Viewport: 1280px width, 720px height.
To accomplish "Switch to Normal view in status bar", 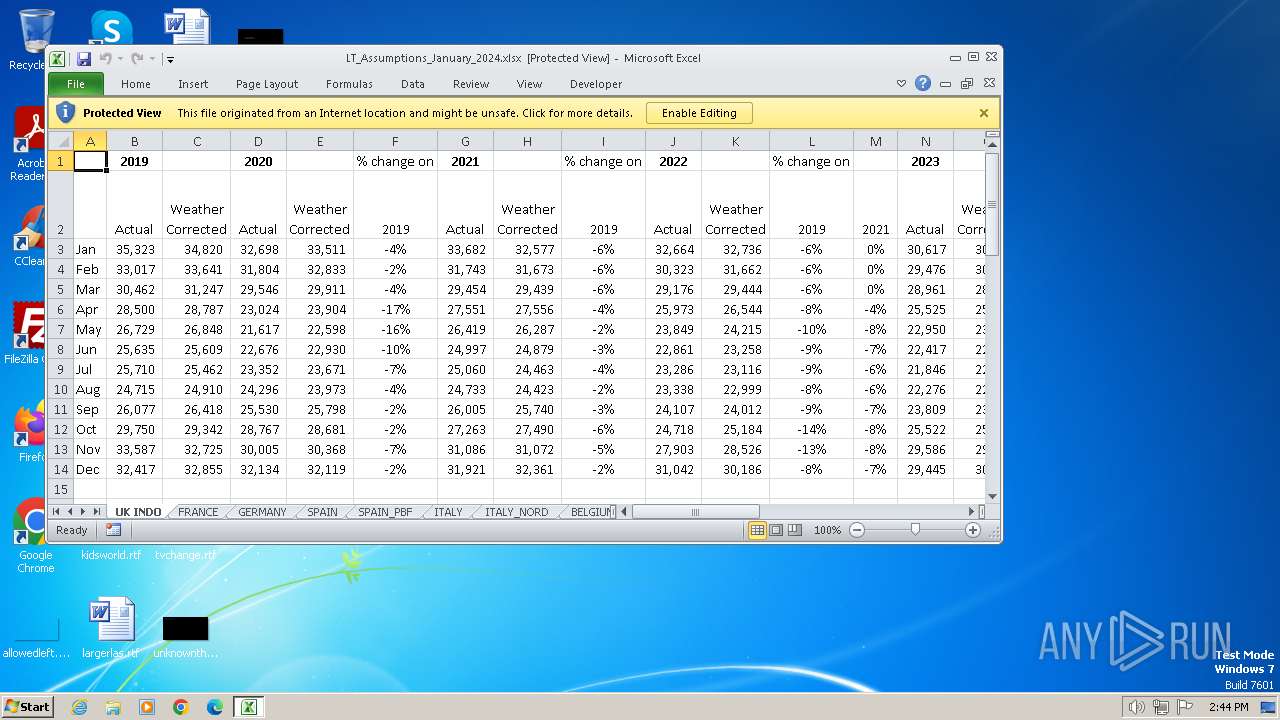I will tap(757, 530).
